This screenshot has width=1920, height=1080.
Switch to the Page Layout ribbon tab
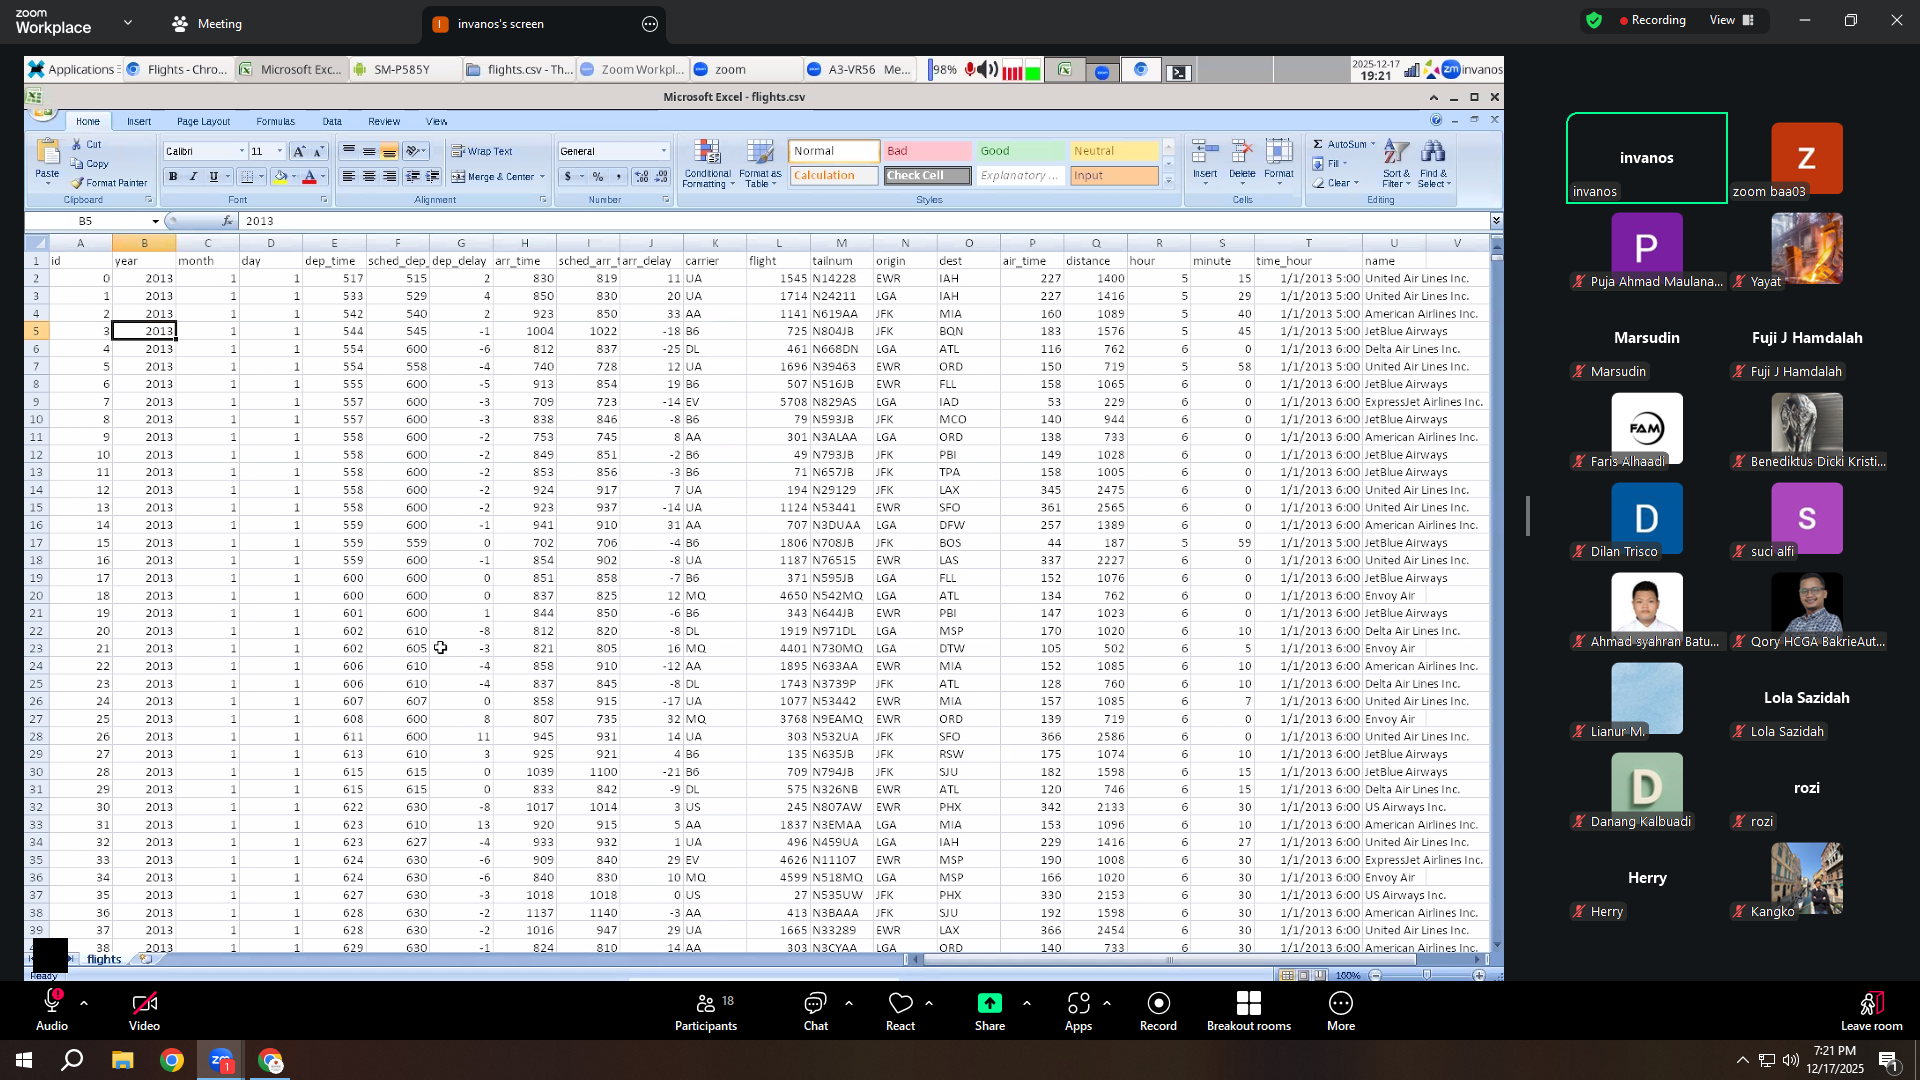tap(203, 122)
